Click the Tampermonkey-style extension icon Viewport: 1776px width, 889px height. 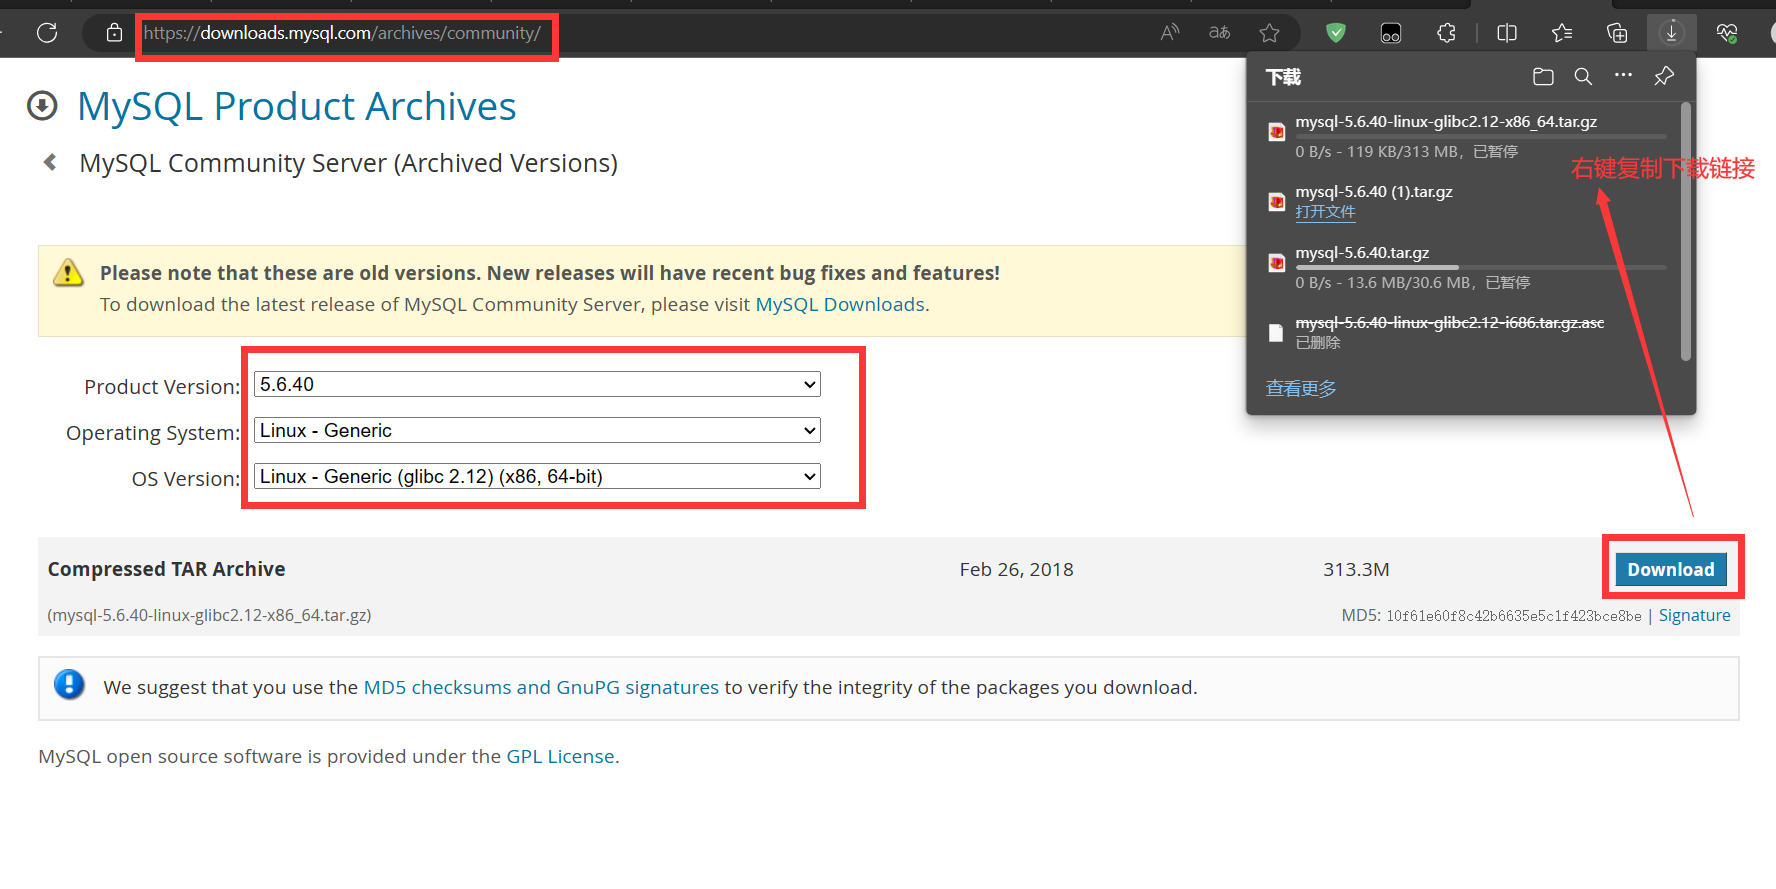click(1391, 33)
